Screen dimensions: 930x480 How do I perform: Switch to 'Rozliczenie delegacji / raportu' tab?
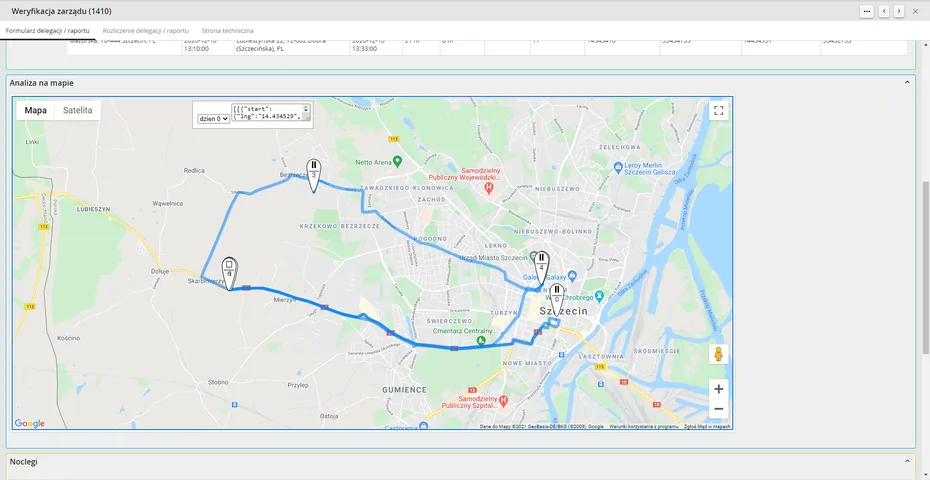[145, 30]
